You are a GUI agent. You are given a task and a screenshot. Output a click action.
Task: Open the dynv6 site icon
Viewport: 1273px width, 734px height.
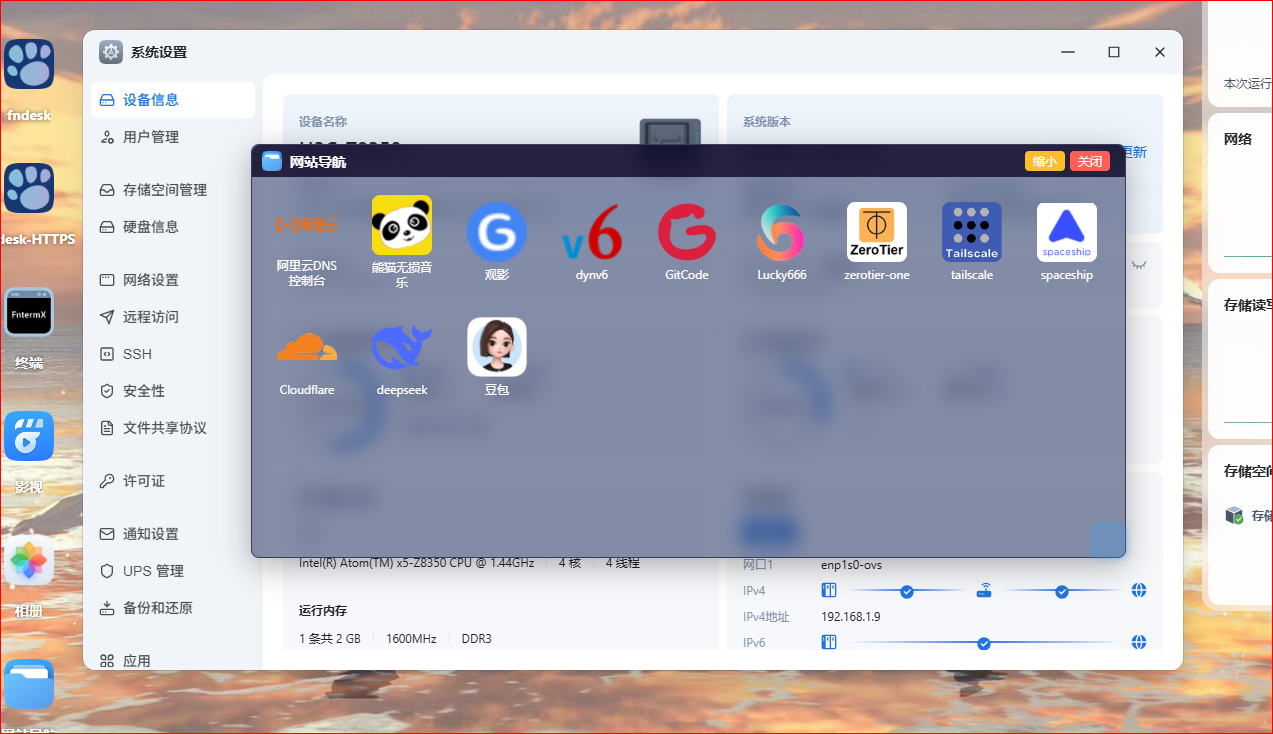[x=592, y=232]
